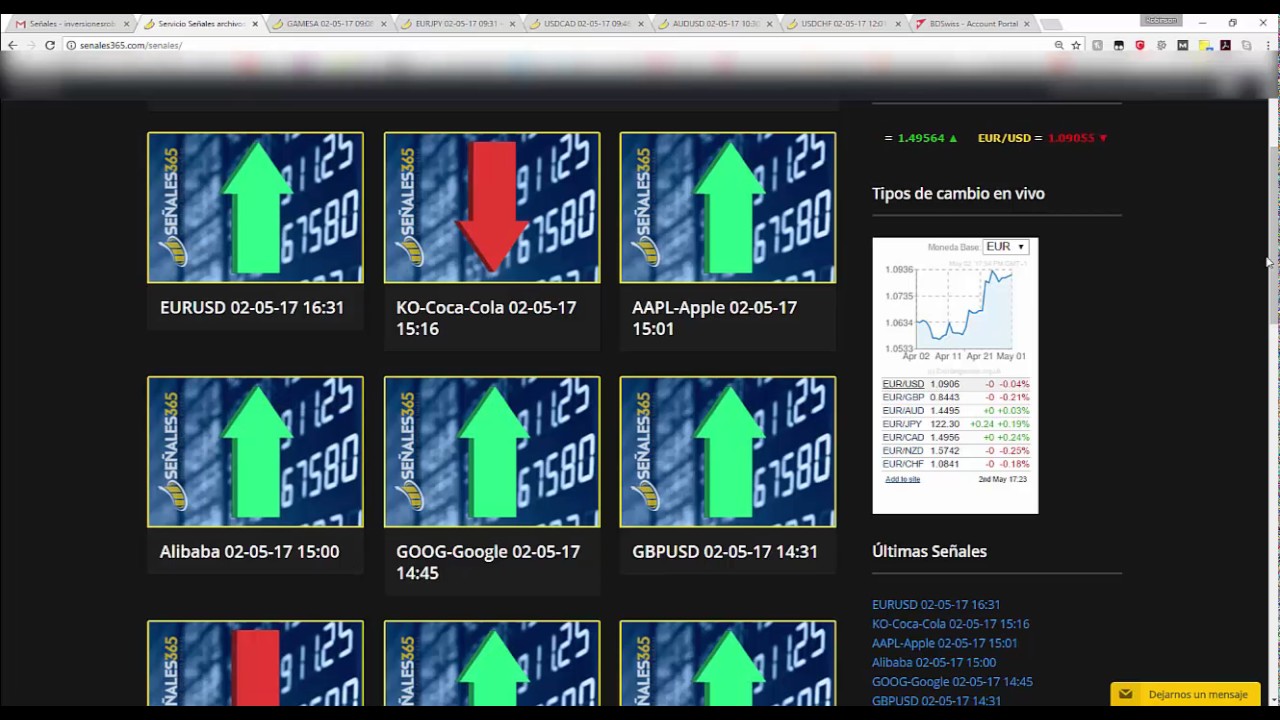Click the zoom magnifier icon in address bar
Image resolution: width=1280 pixels, height=720 pixels.
coord(1059,45)
